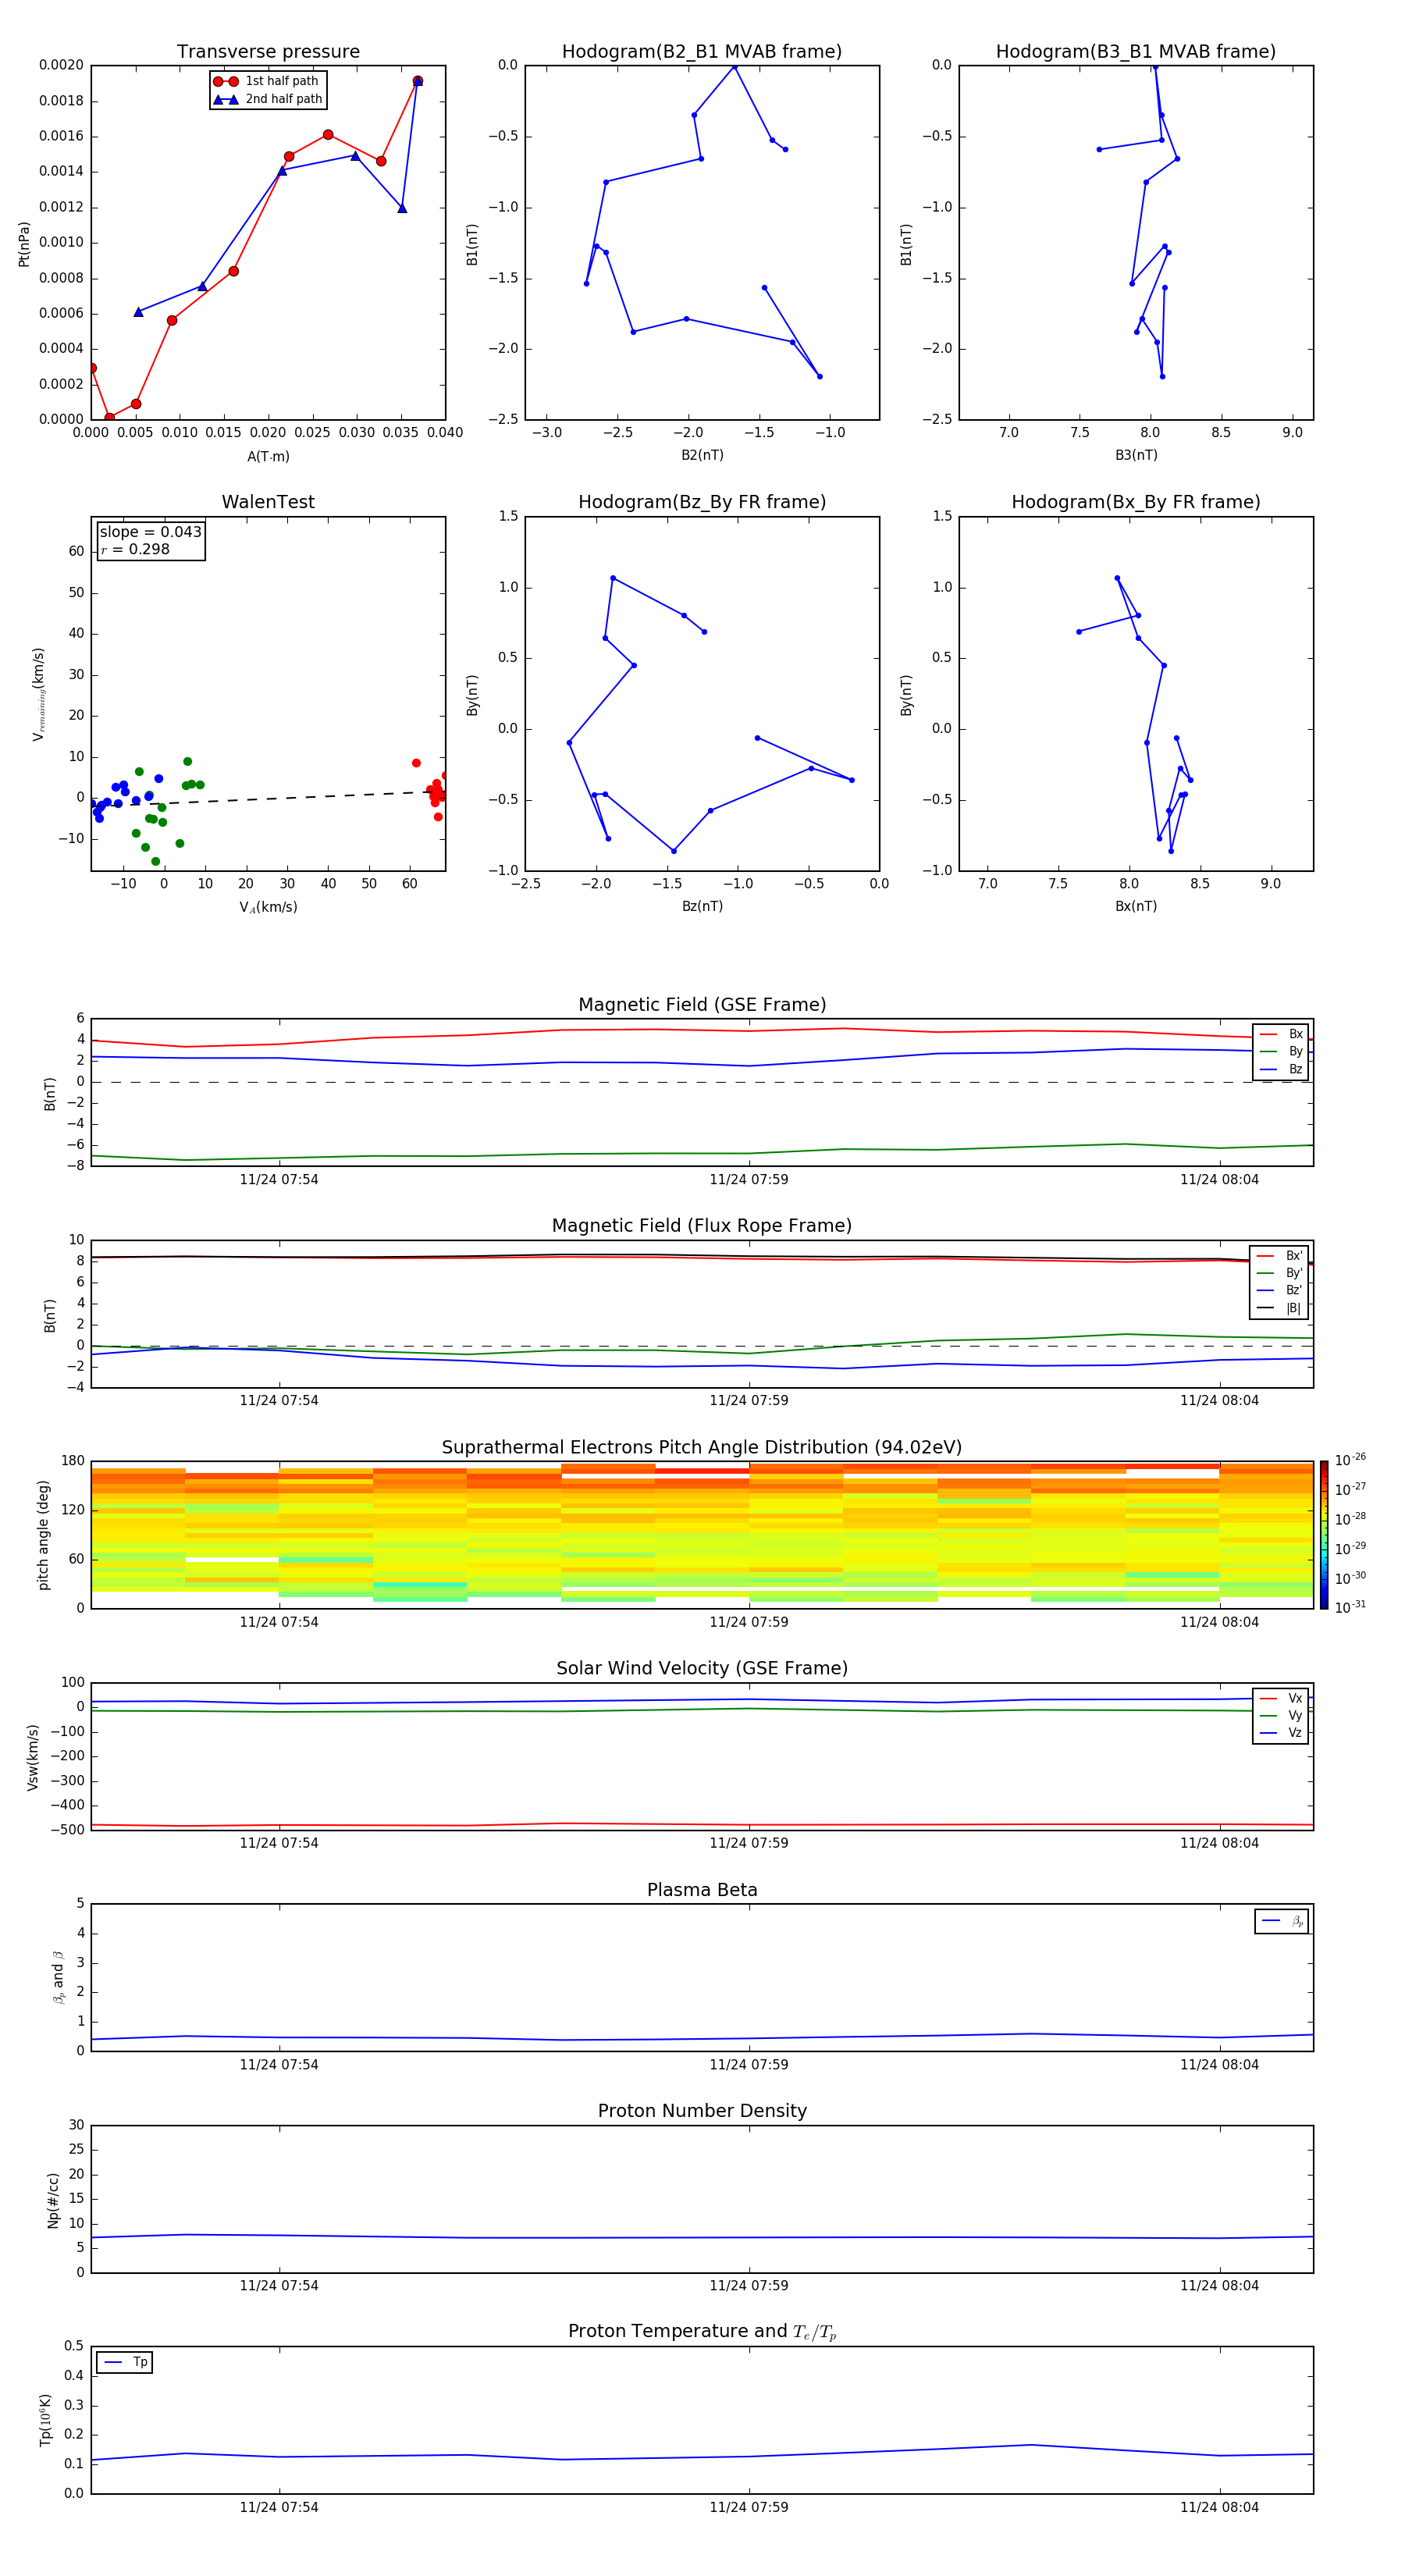Click the "Bz'" legend entry
Screen dimensions: 1405x2576
pyautogui.click(x=1280, y=1290)
